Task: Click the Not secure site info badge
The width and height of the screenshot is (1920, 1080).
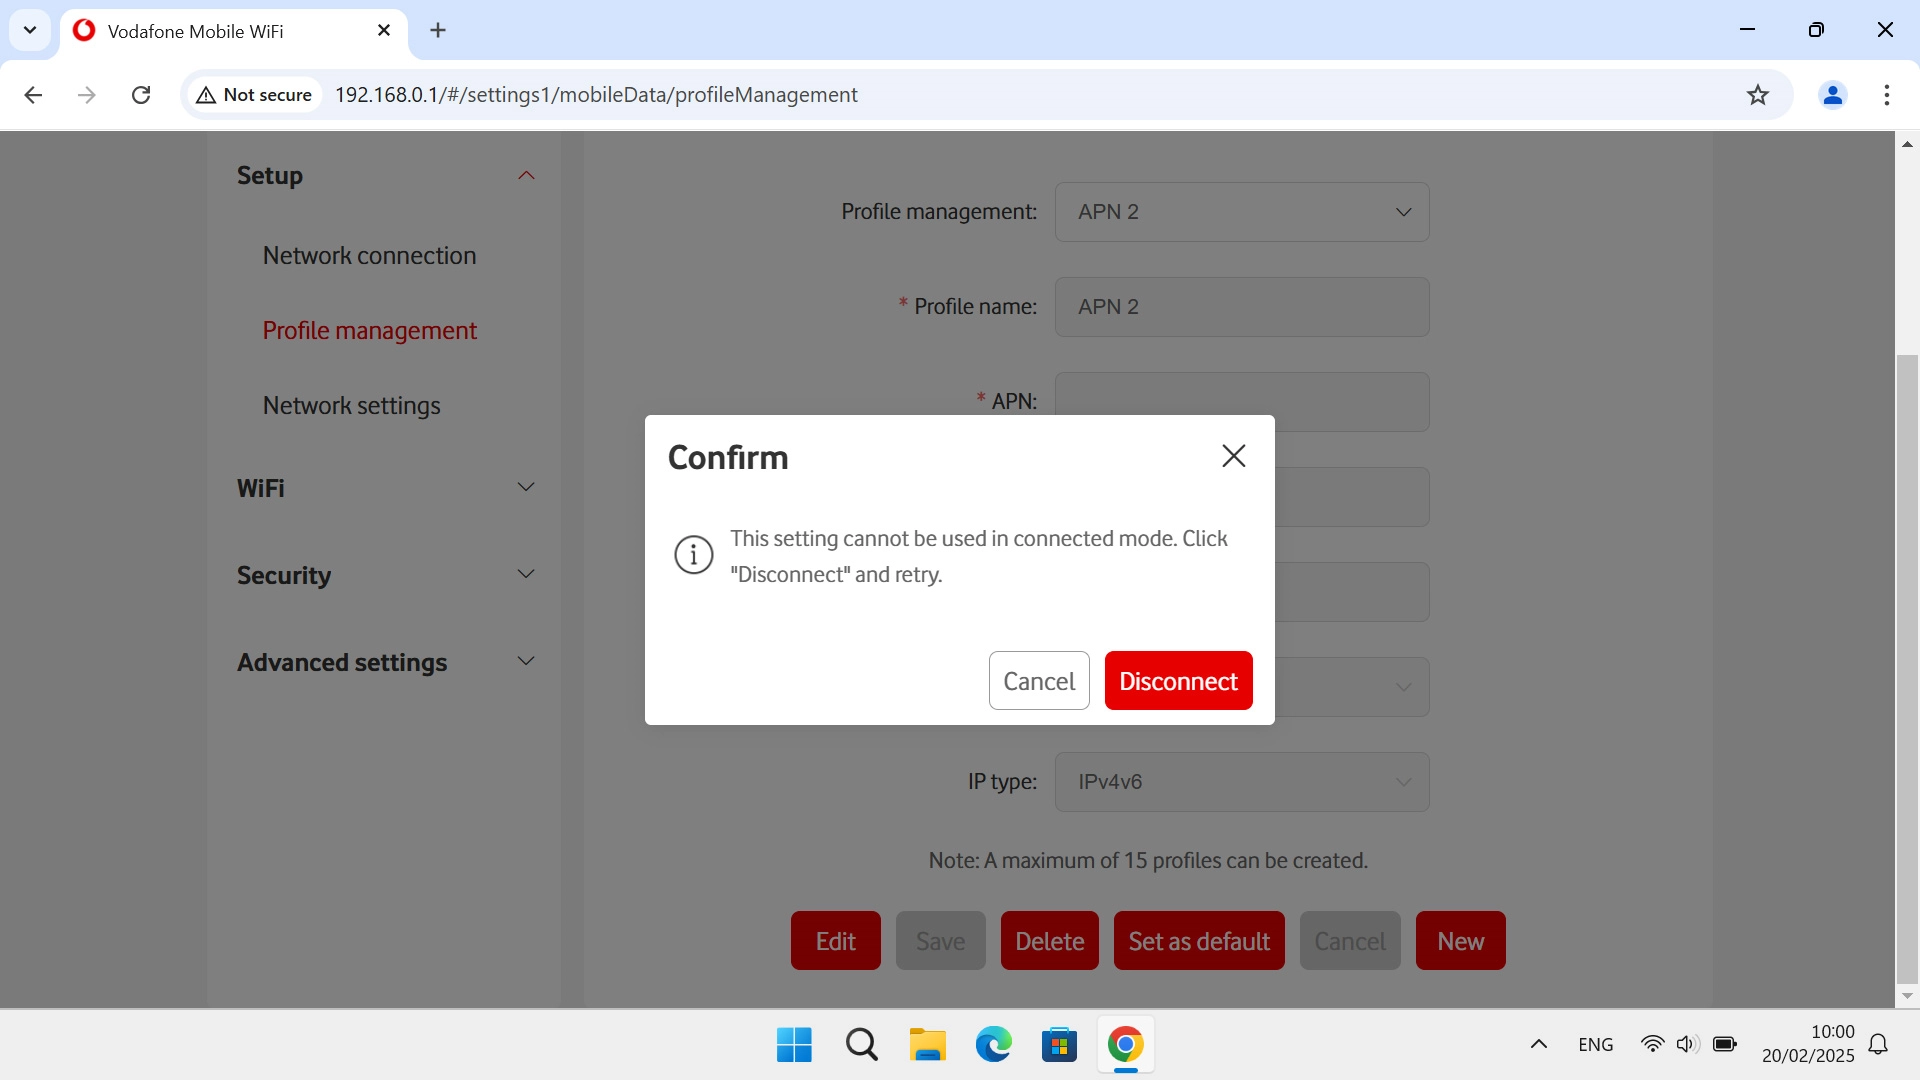Action: point(255,95)
